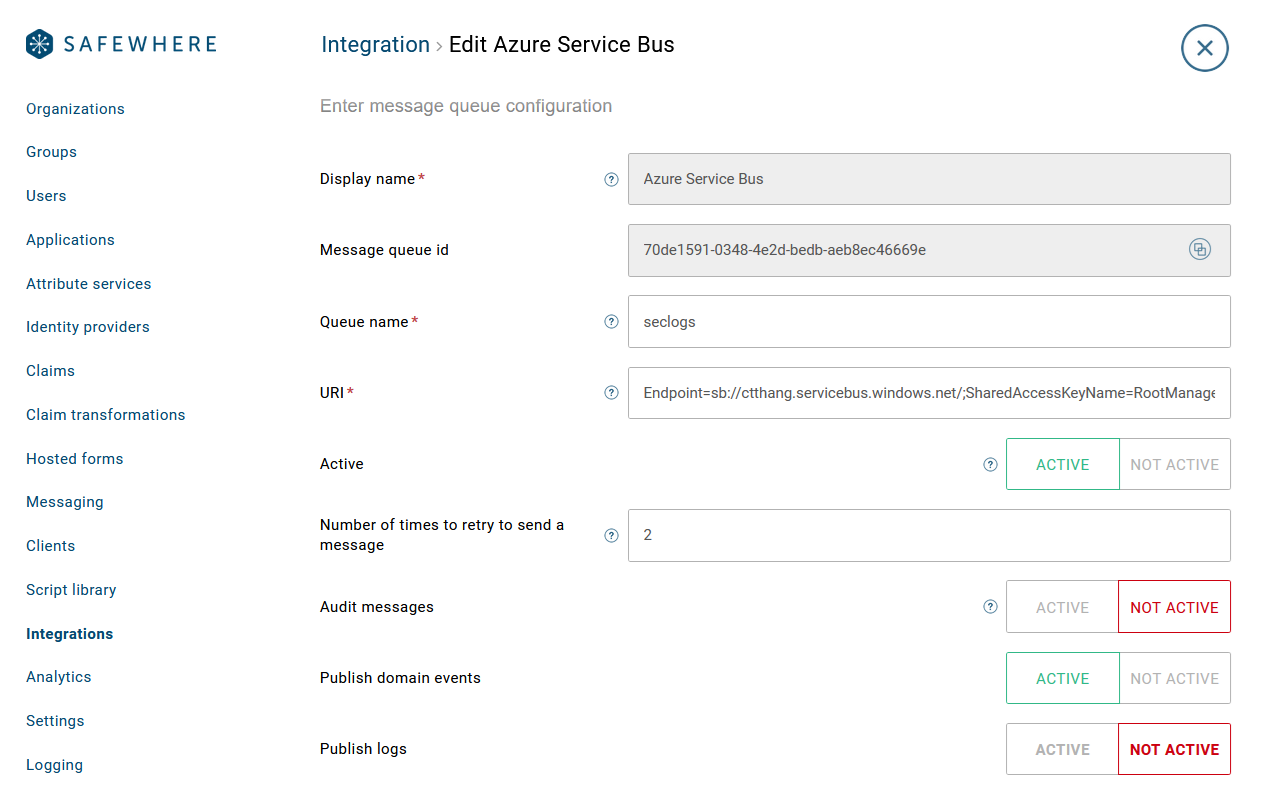Focus the URI connection string field
The image size is (1287, 798).
tap(928, 393)
